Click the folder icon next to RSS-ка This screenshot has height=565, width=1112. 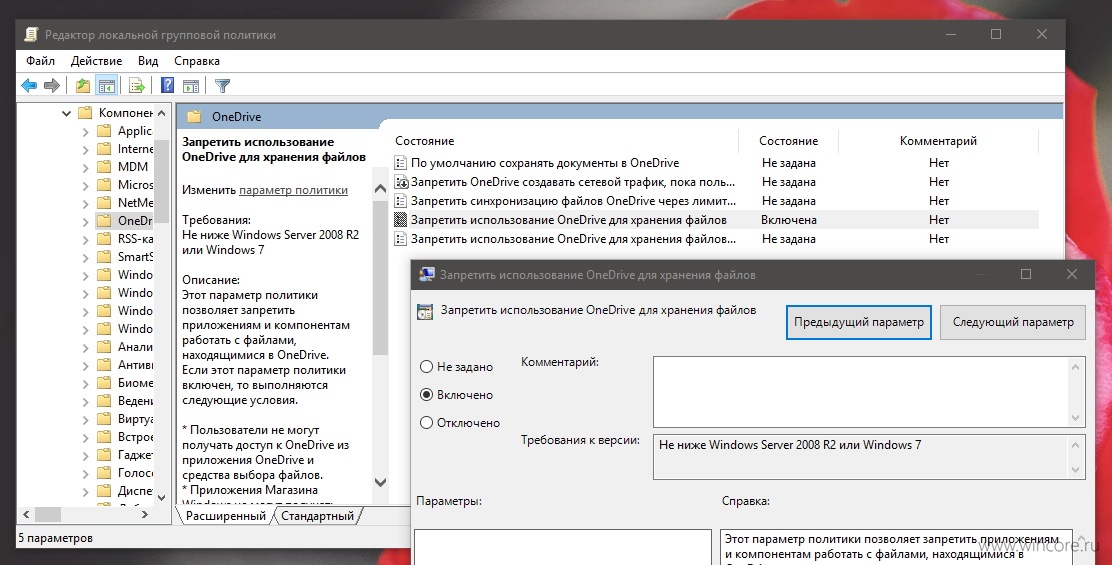pyautogui.click(x=104, y=239)
